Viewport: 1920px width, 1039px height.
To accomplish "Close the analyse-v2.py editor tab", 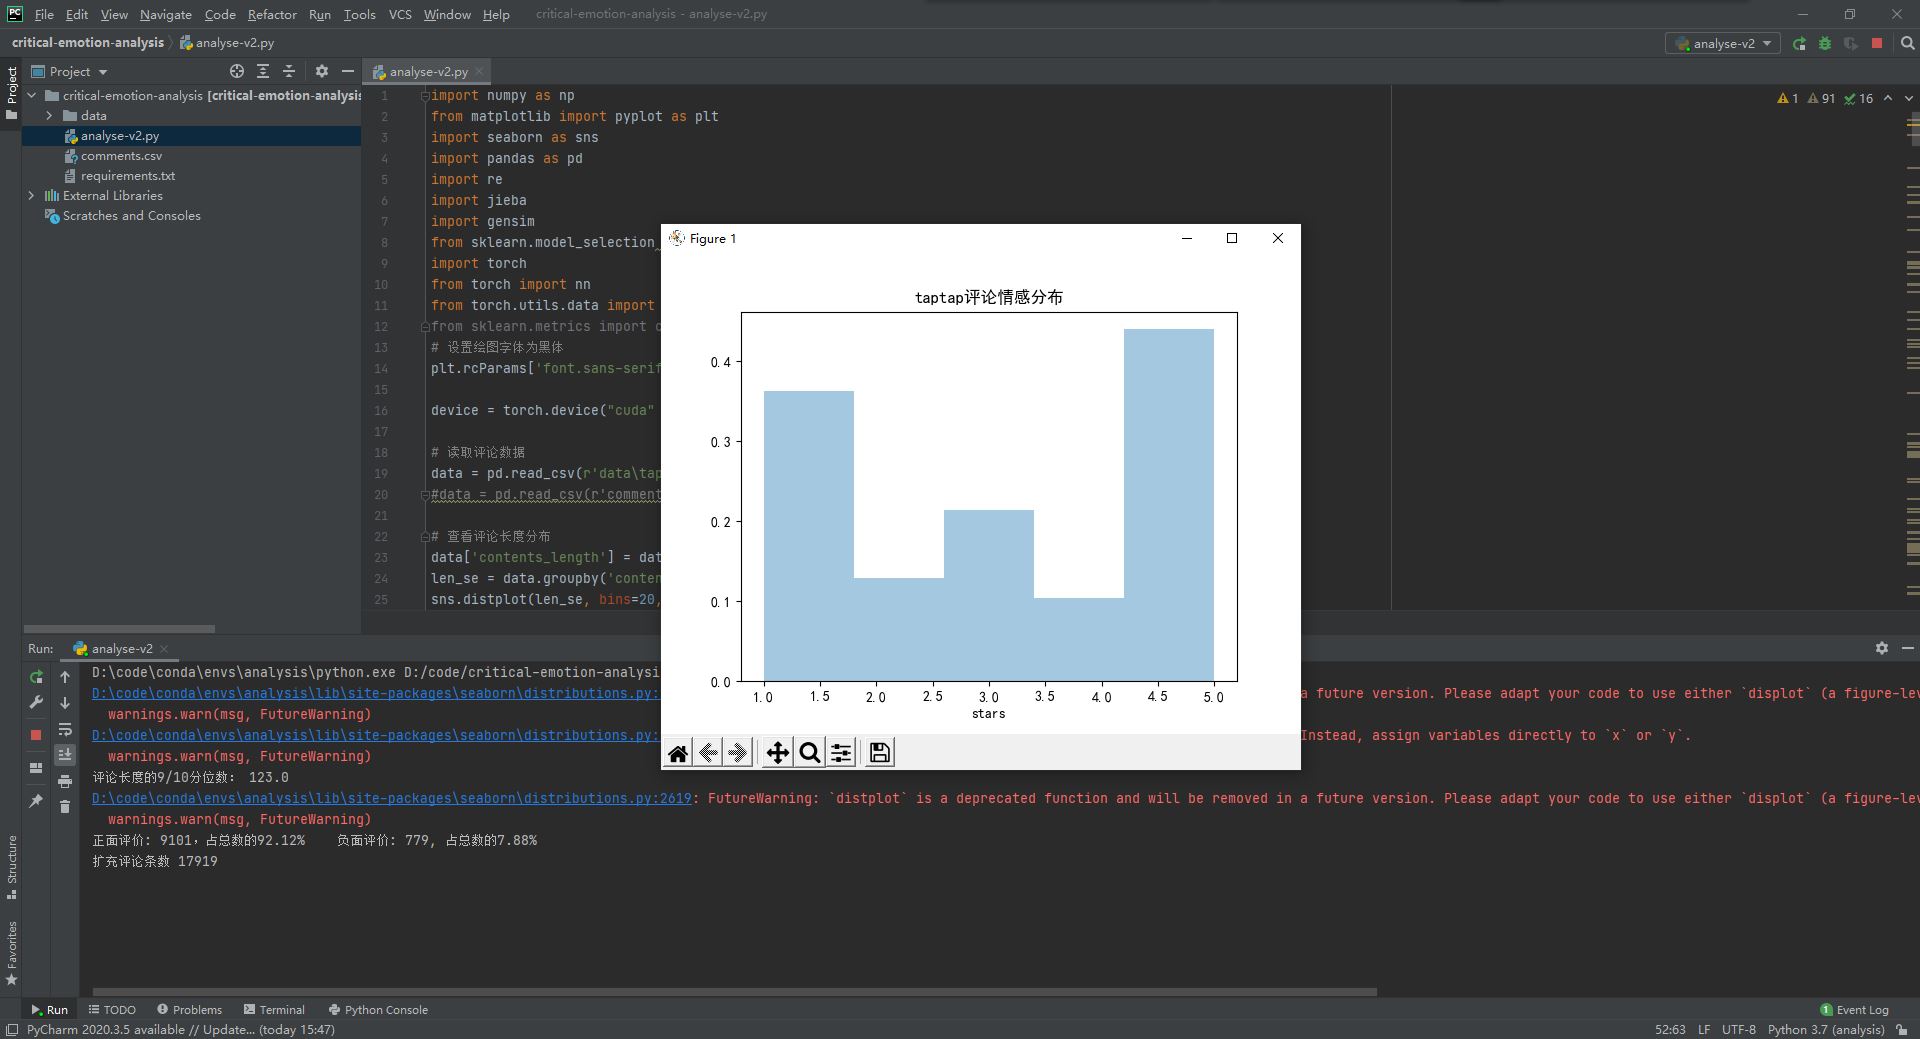I will 479,71.
